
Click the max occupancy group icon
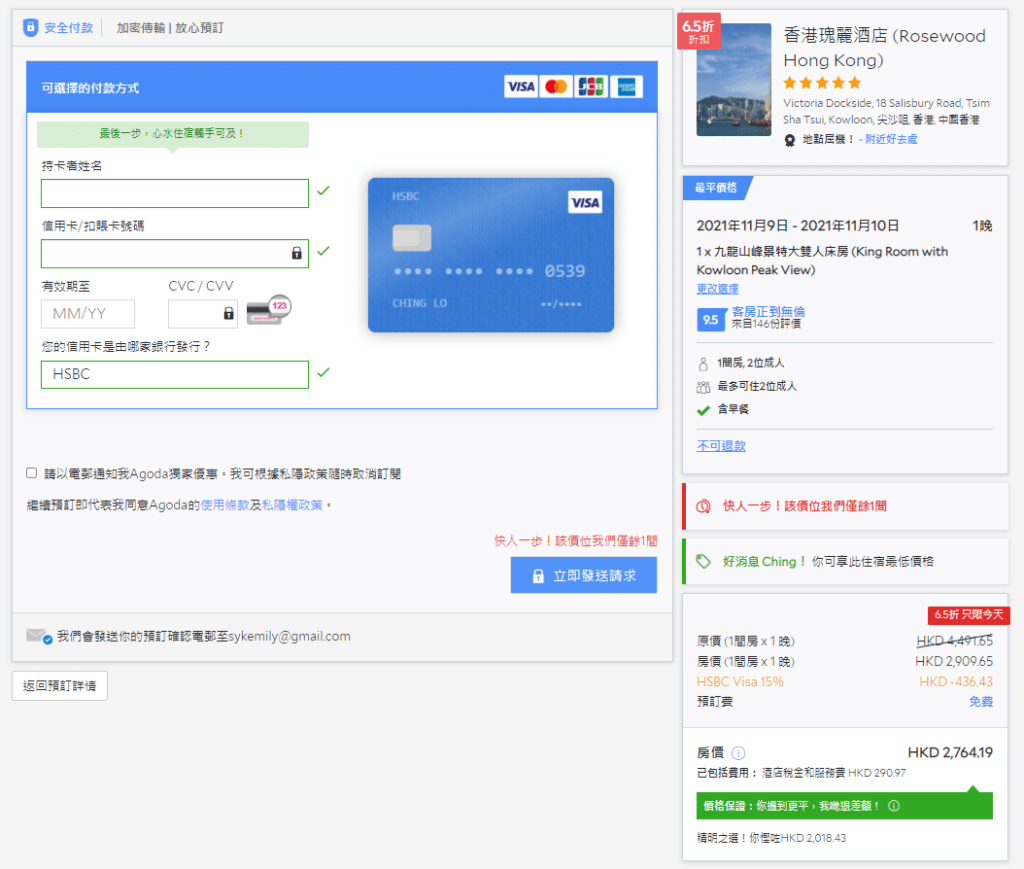(x=703, y=387)
